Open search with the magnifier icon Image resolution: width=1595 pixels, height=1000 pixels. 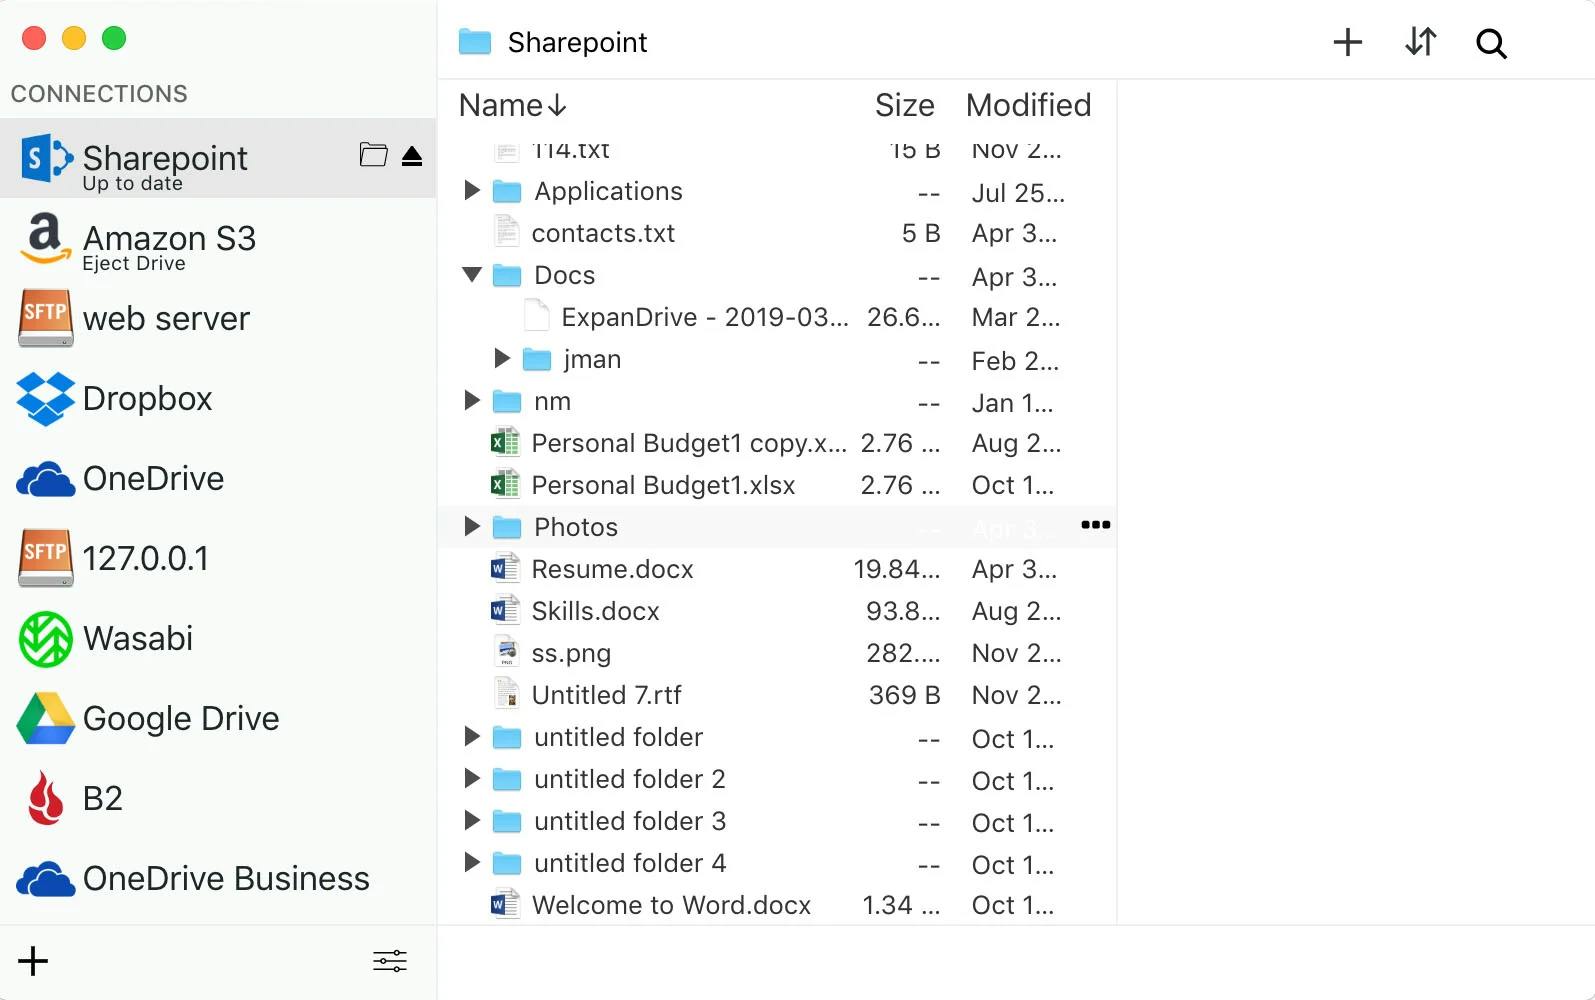(1491, 43)
